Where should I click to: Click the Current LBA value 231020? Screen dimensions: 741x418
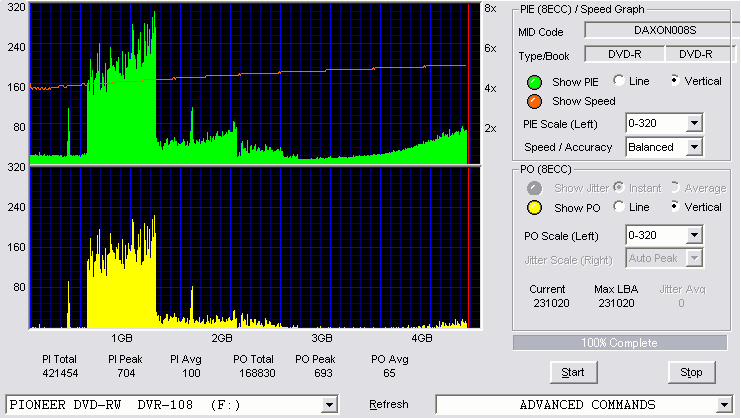[551, 303]
